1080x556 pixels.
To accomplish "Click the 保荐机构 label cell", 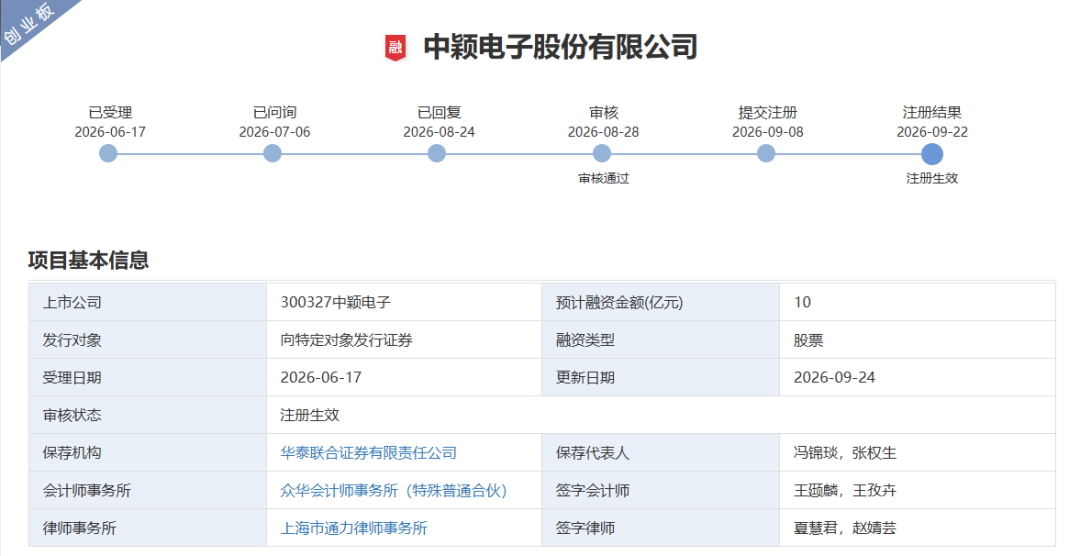I will click(x=147, y=453).
